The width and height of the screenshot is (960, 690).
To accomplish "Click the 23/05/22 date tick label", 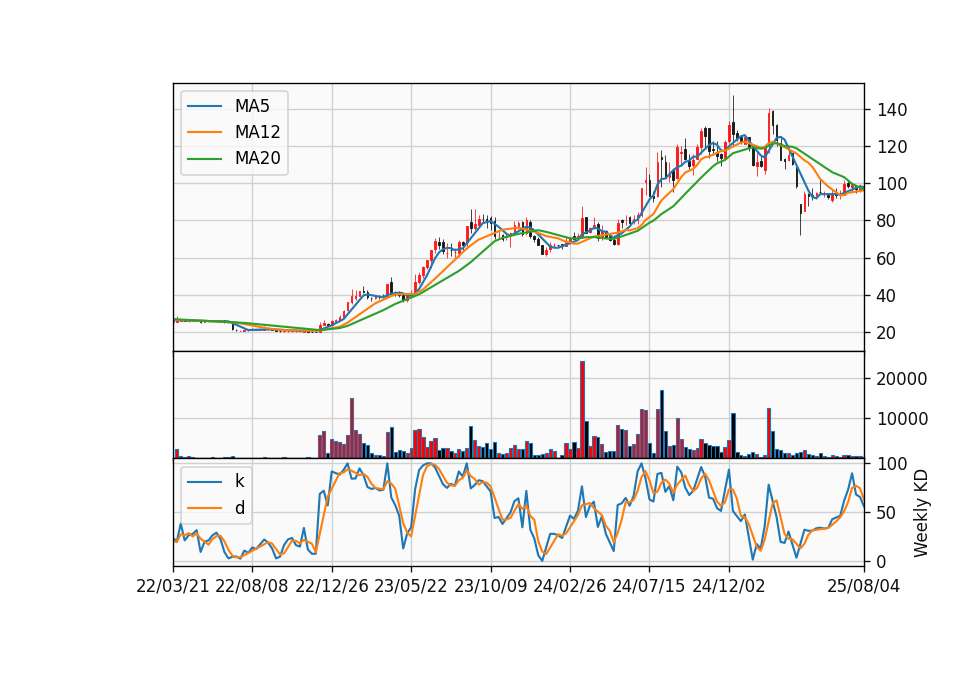I will [x=411, y=586].
